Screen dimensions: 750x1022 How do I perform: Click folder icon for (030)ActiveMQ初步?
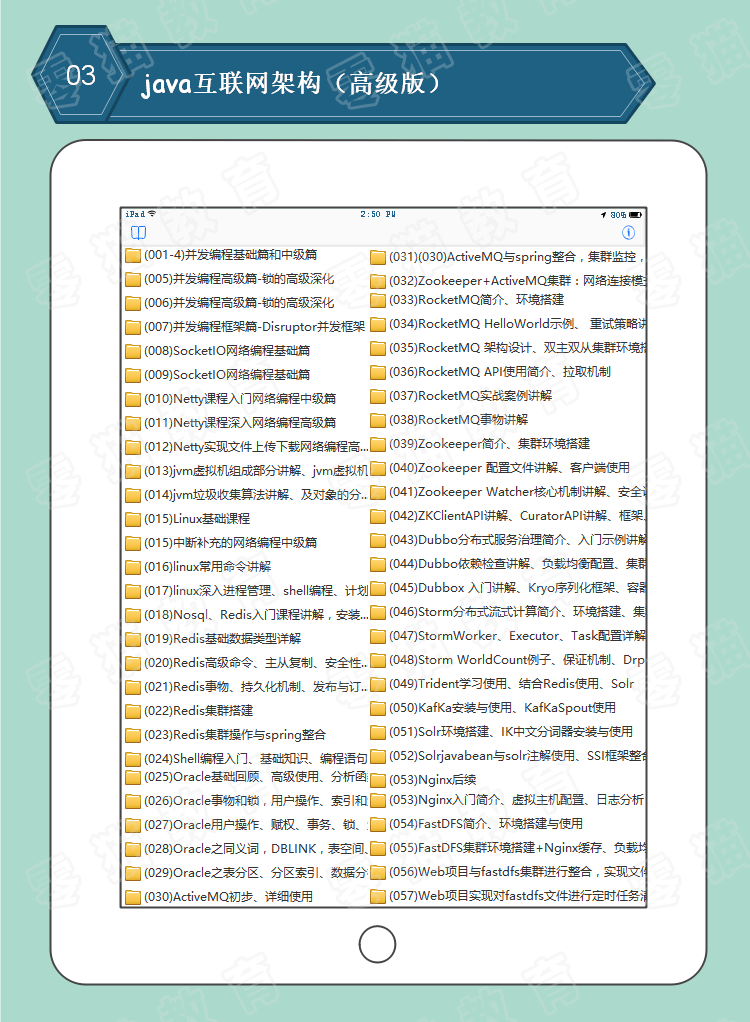coord(133,898)
